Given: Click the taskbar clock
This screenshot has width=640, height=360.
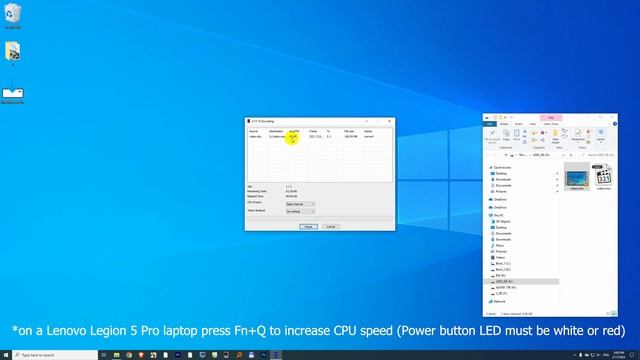Looking at the screenshot, I should 619,355.
